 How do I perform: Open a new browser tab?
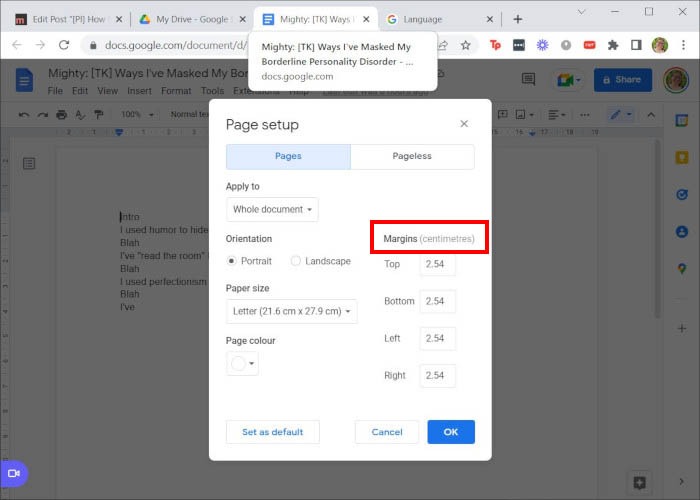(517, 19)
